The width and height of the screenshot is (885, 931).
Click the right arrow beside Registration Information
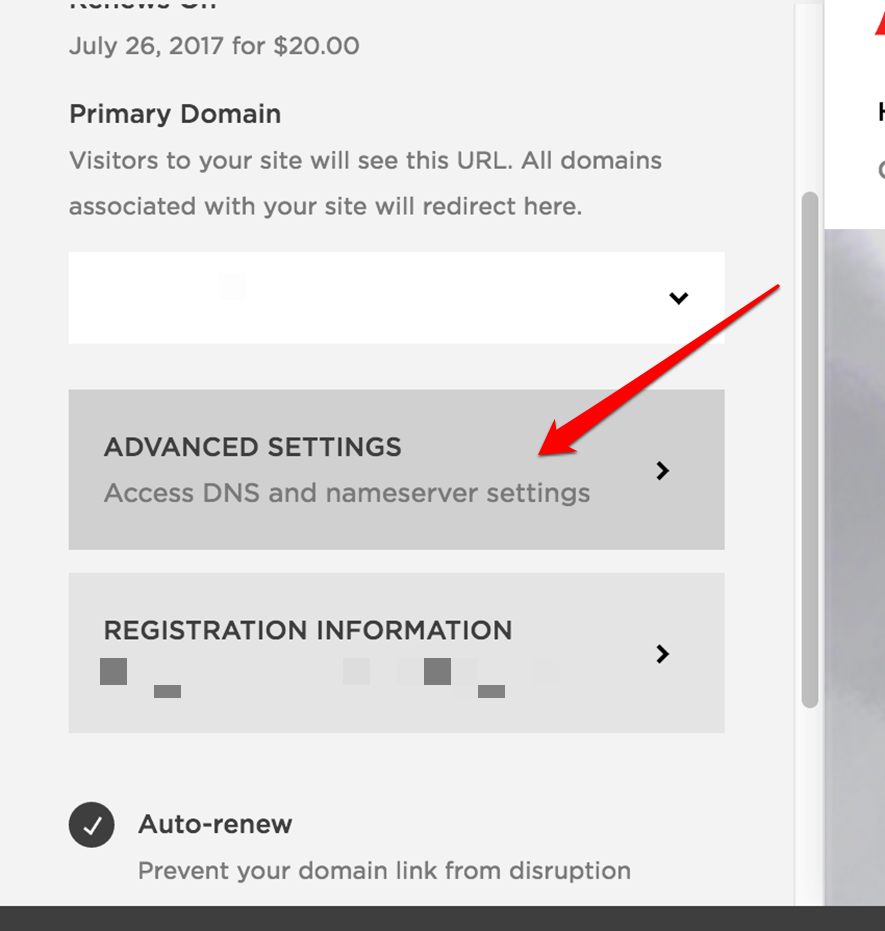662,654
